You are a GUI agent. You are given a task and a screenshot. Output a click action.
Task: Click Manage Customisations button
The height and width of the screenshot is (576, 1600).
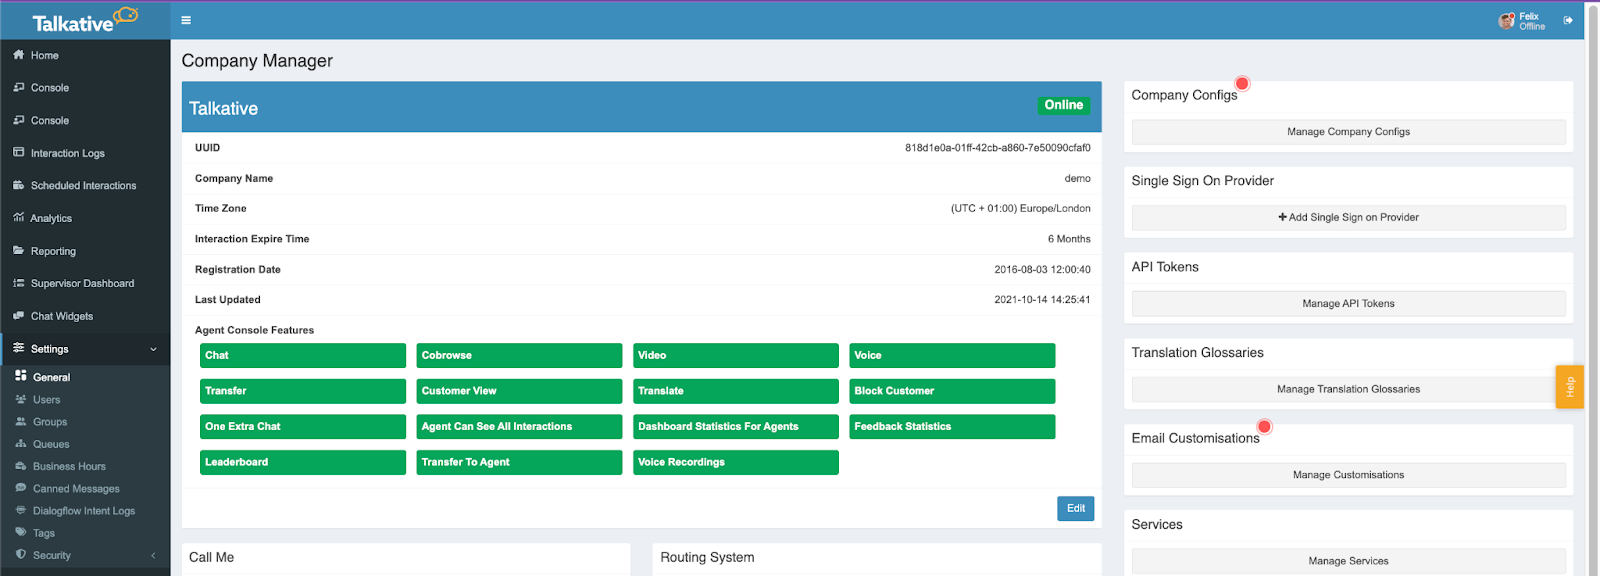(x=1348, y=475)
